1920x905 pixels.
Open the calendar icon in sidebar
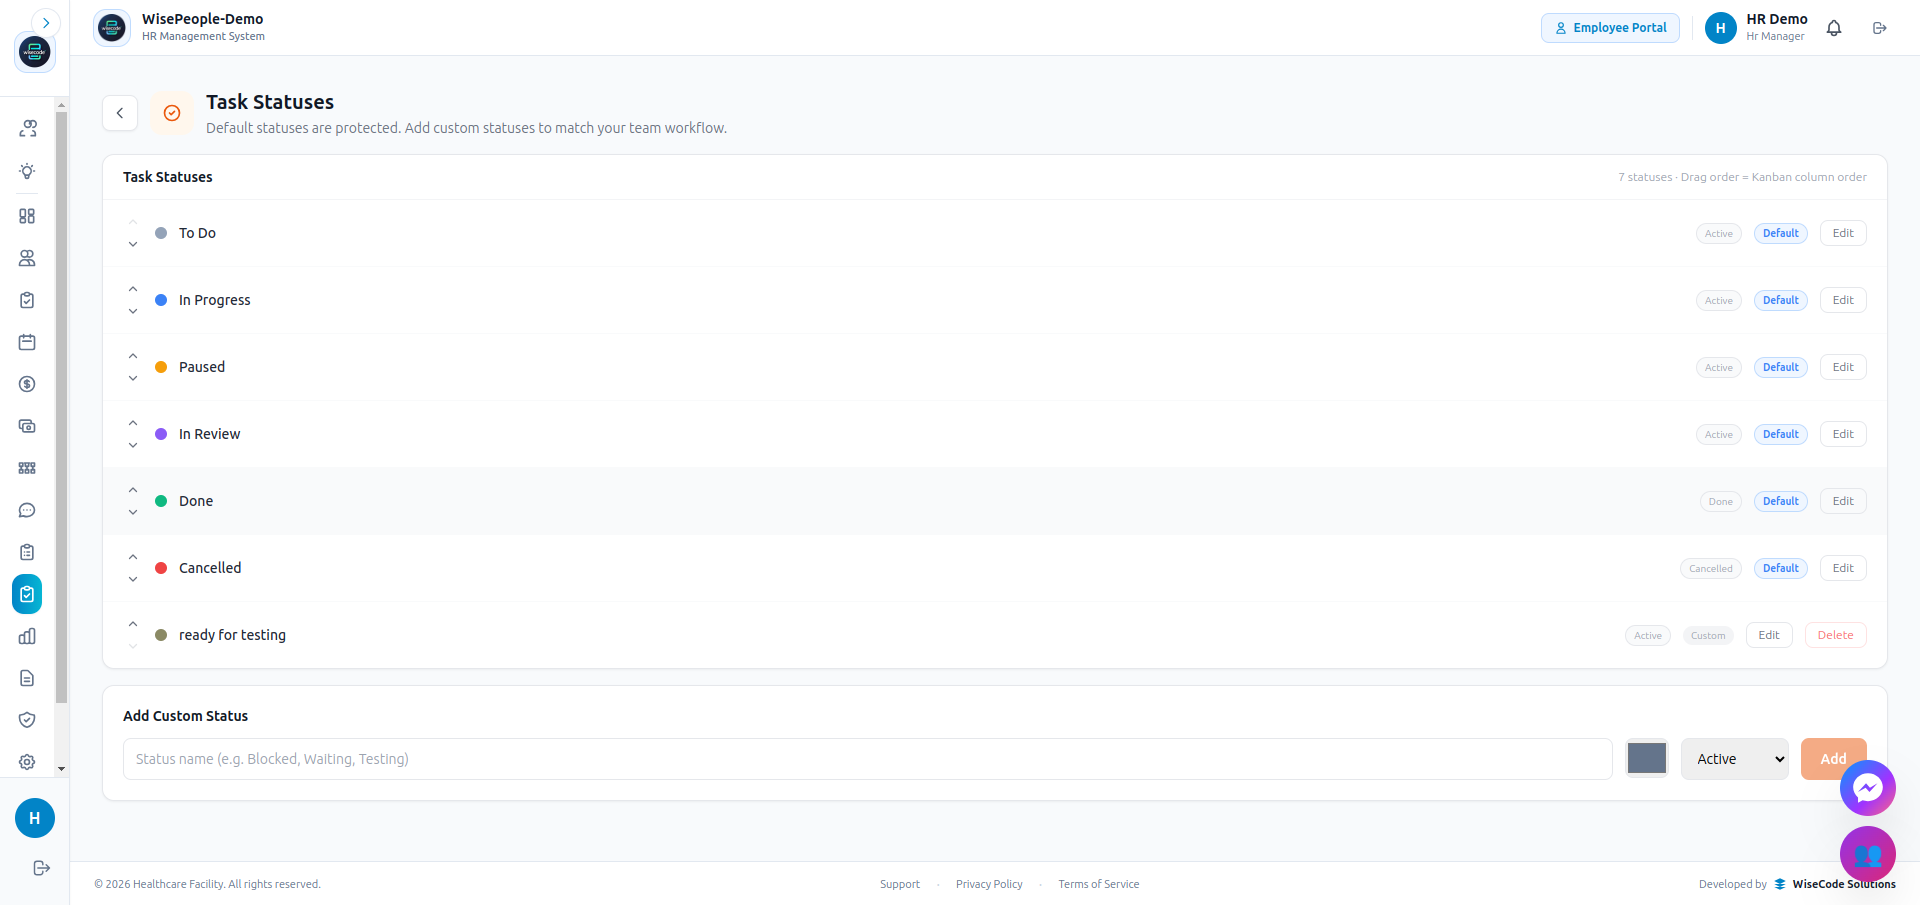coord(27,342)
